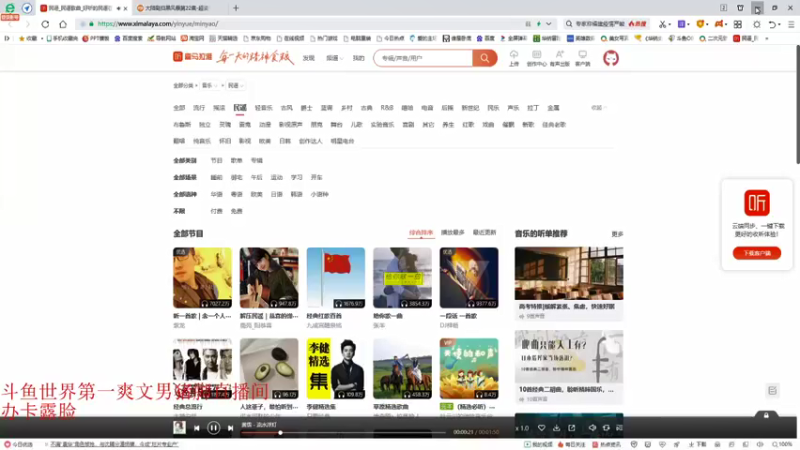Click the red 下载客户端 download button
The height and width of the screenshot is (450, 800).
pos(757,253)
